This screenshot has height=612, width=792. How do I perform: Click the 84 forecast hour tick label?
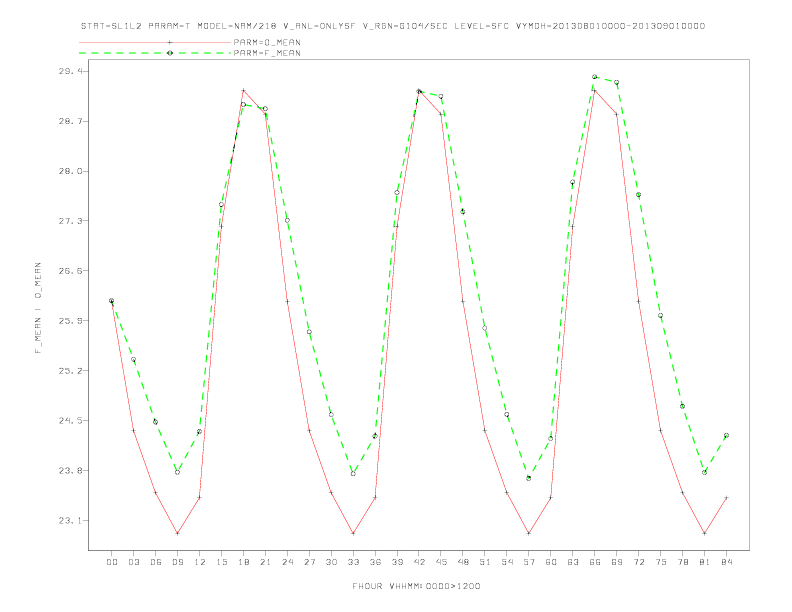tap(726, 562)
